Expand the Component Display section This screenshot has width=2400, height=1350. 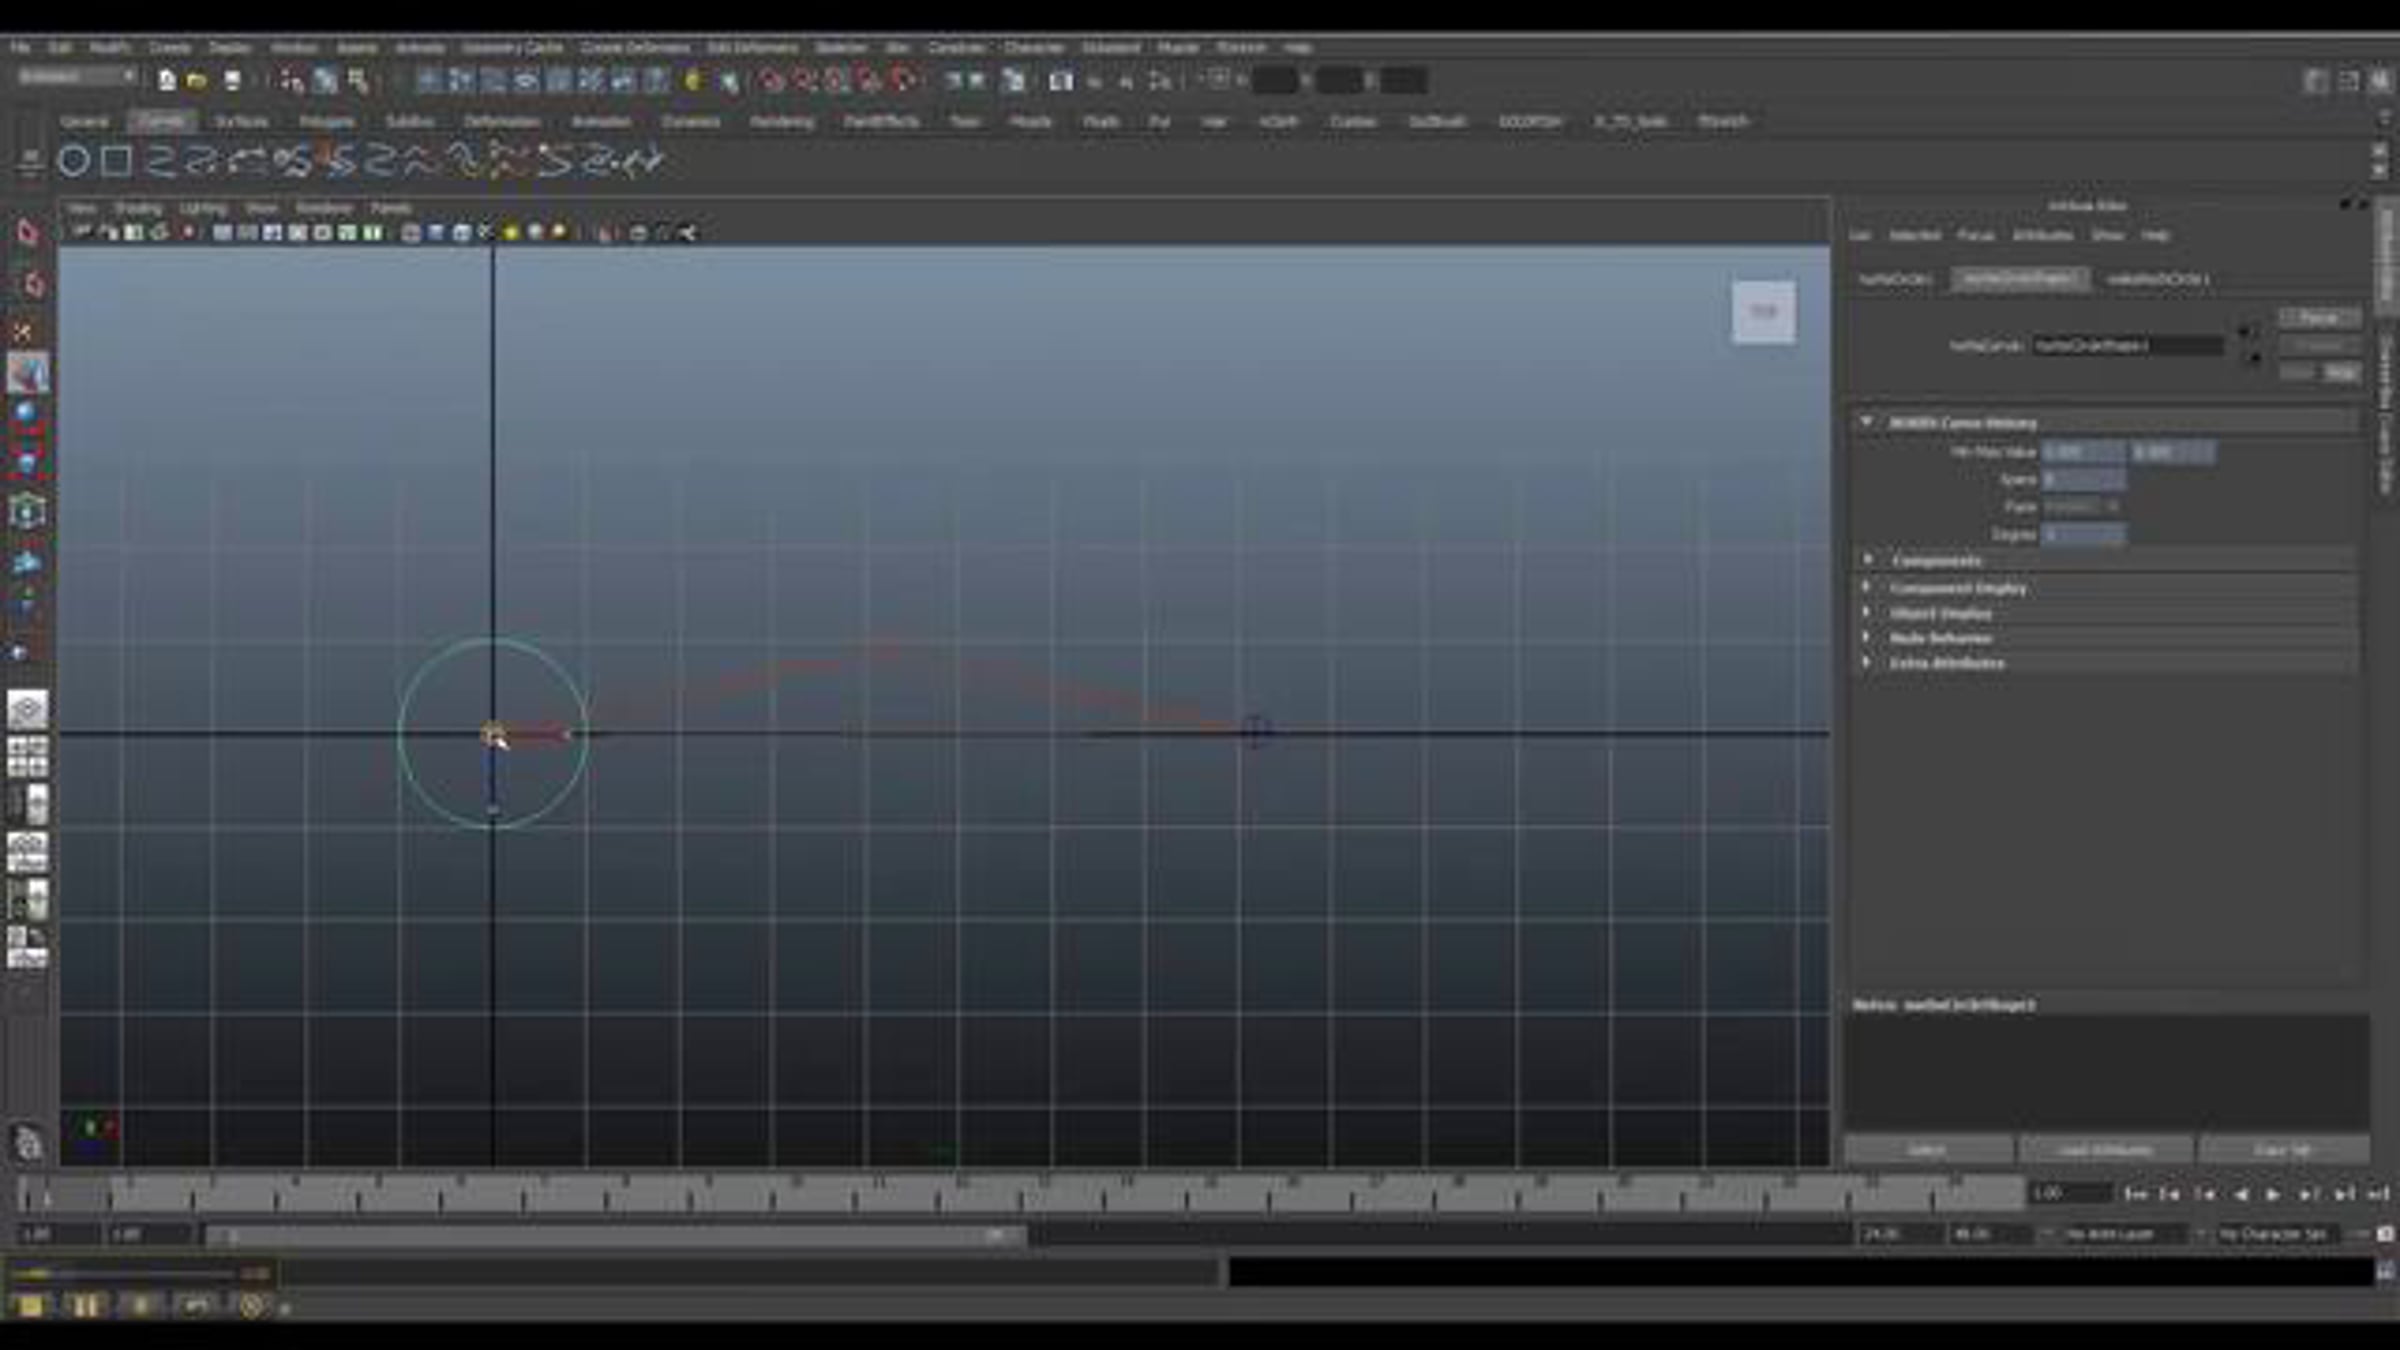pyautogui.click(x=1866, y=587)
